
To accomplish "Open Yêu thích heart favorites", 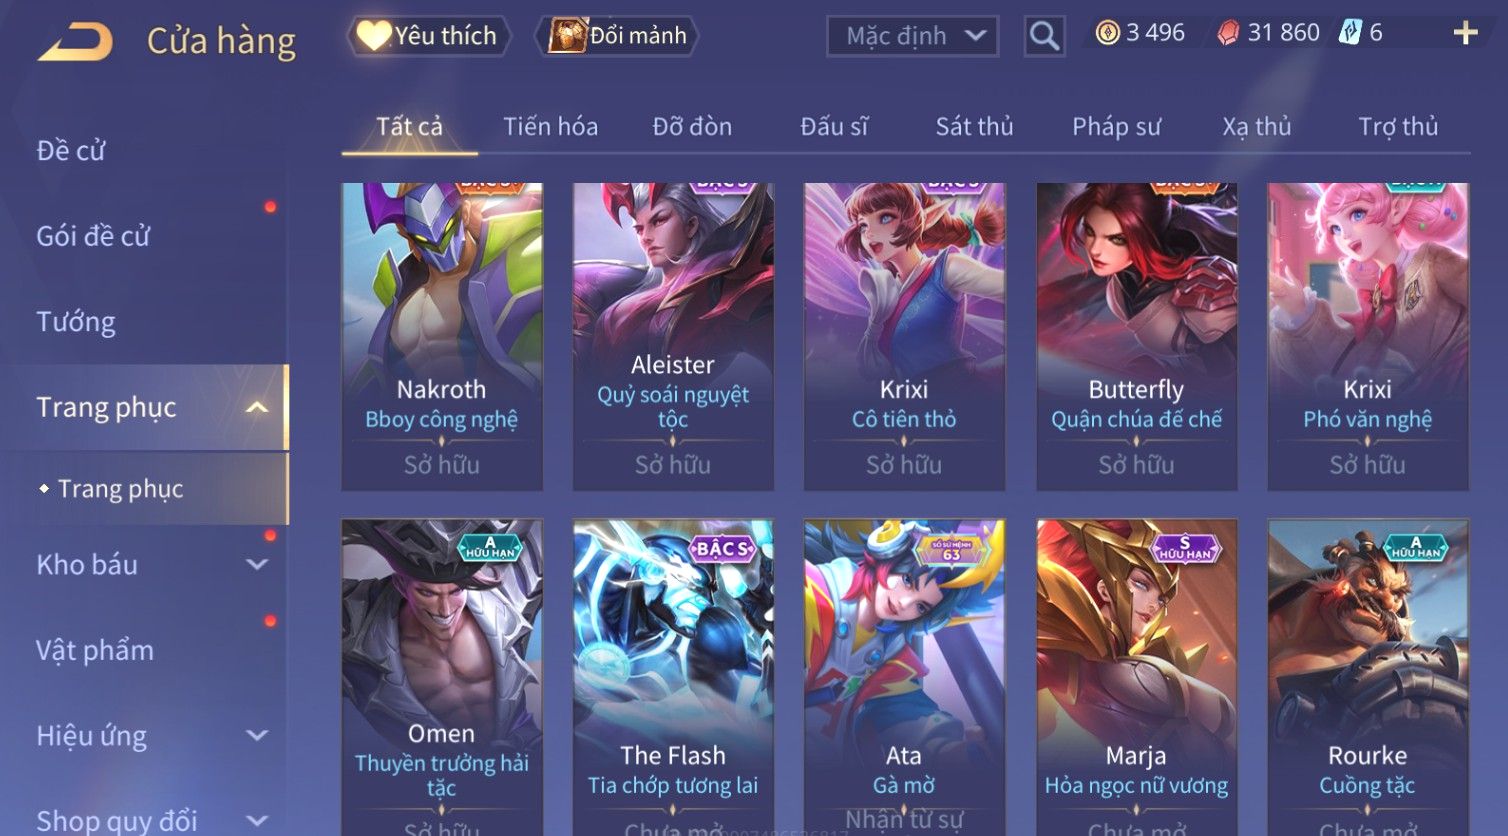I will (428, 36).
